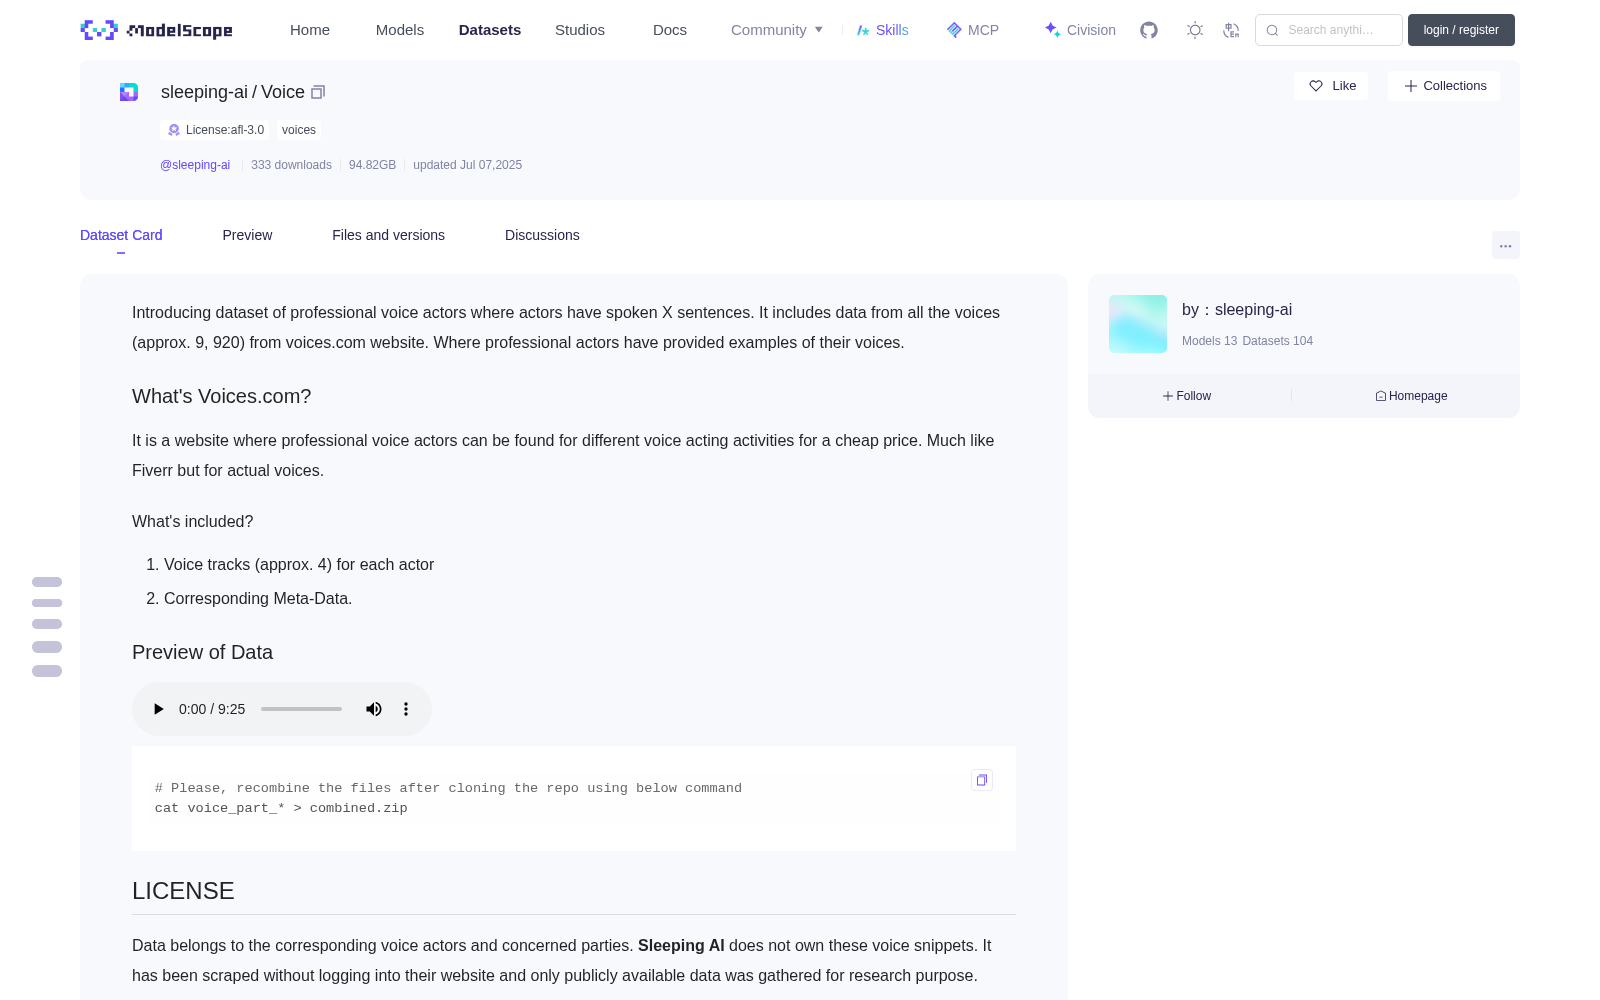Focus the Search anything input field
This screenshot has height=1000, width=1600.
1329,30
